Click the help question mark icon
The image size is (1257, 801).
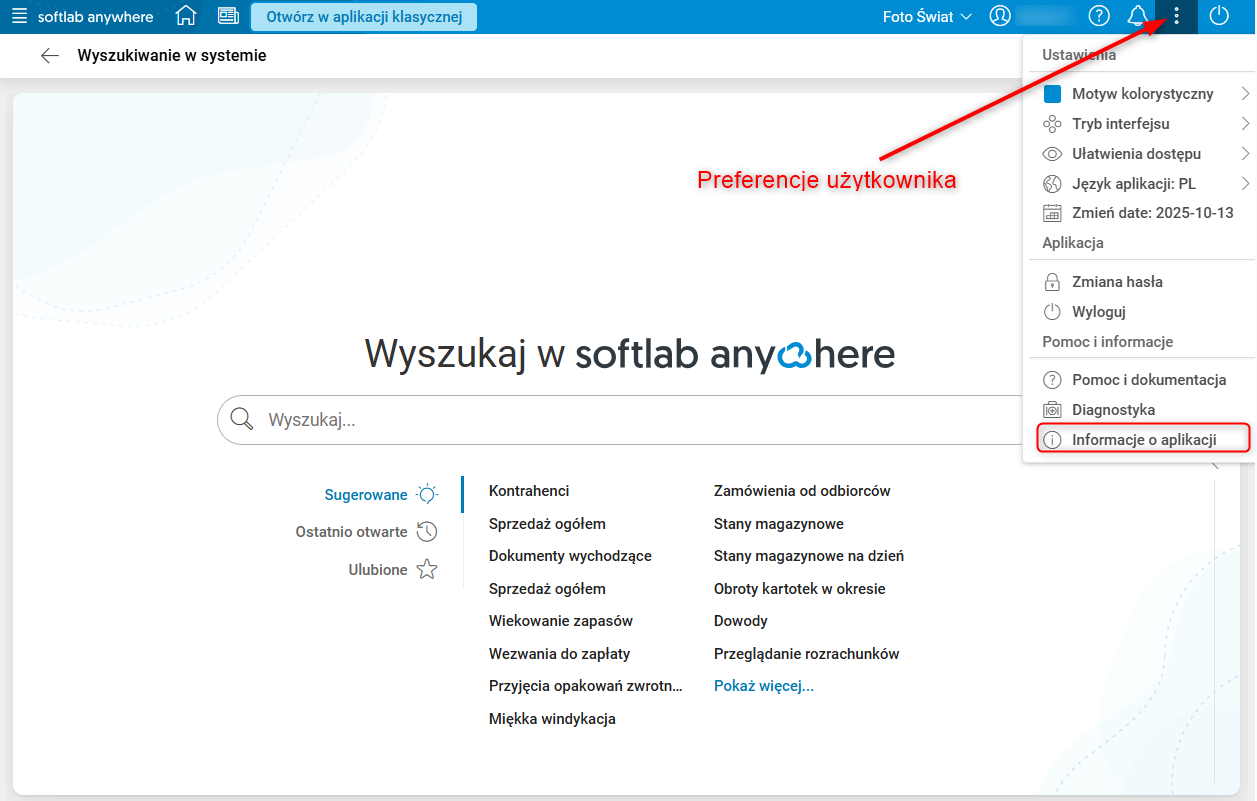(1099, 16)
